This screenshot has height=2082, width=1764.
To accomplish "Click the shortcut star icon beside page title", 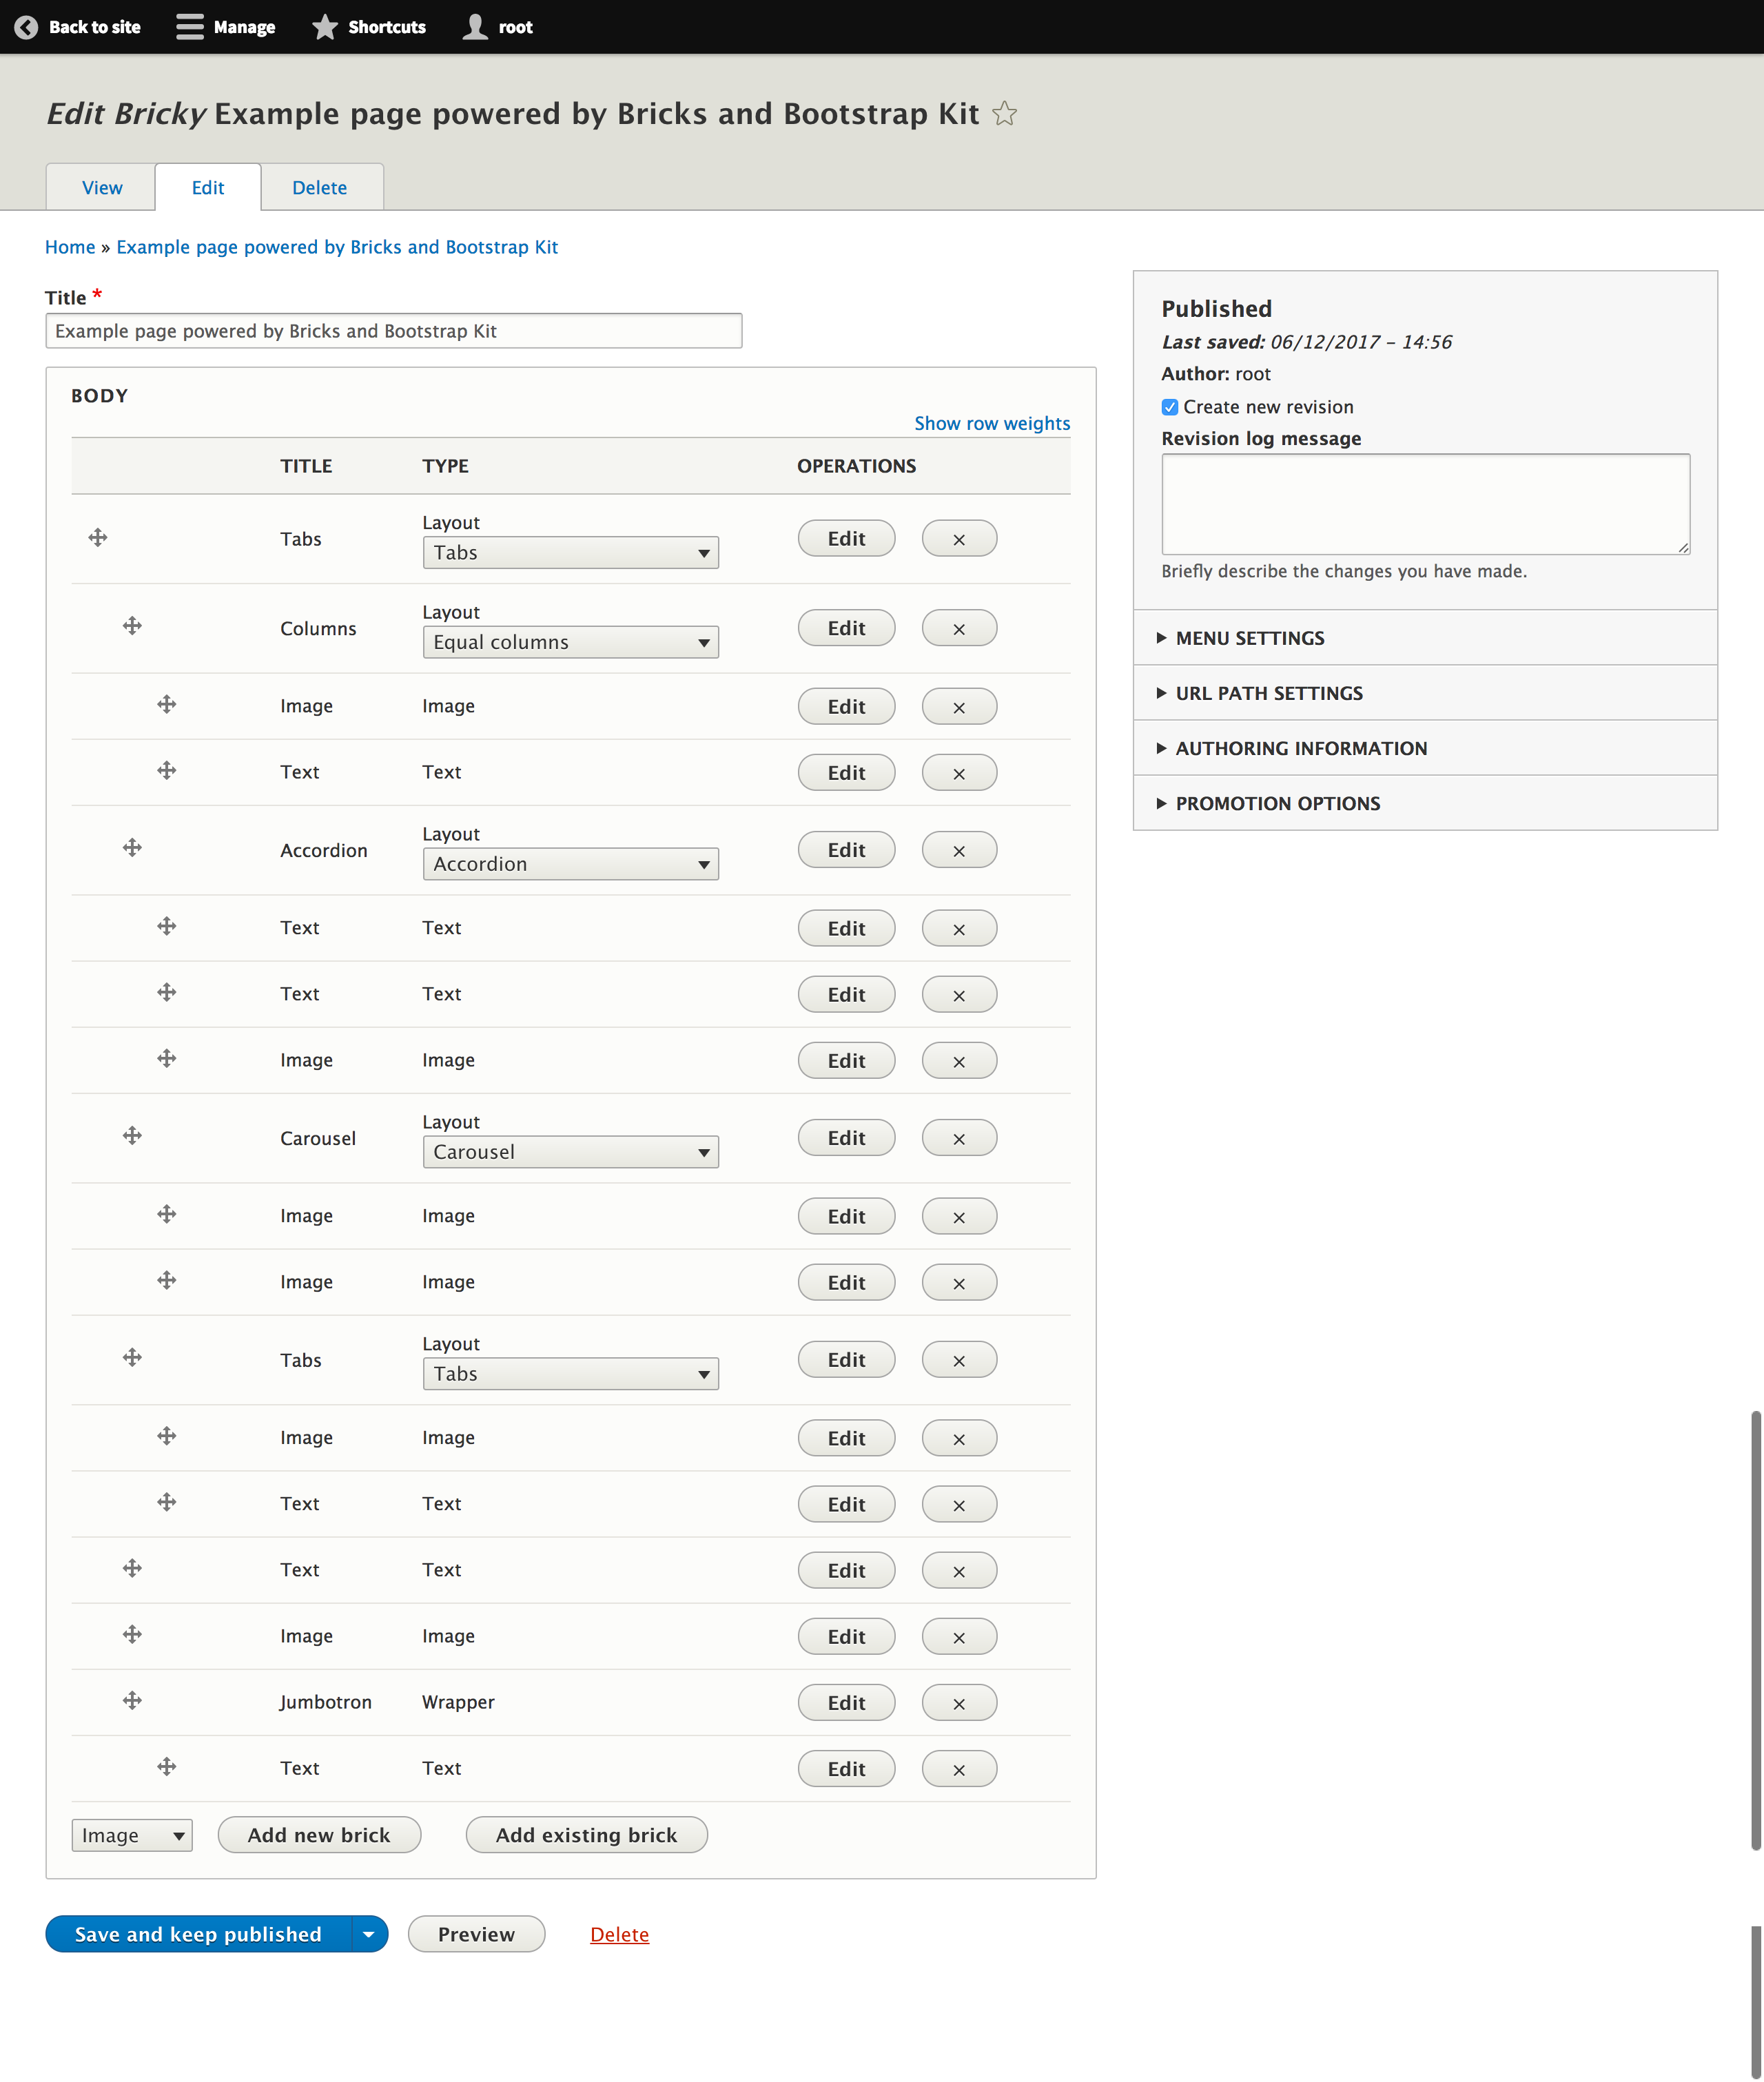I will click(1004, 114).
